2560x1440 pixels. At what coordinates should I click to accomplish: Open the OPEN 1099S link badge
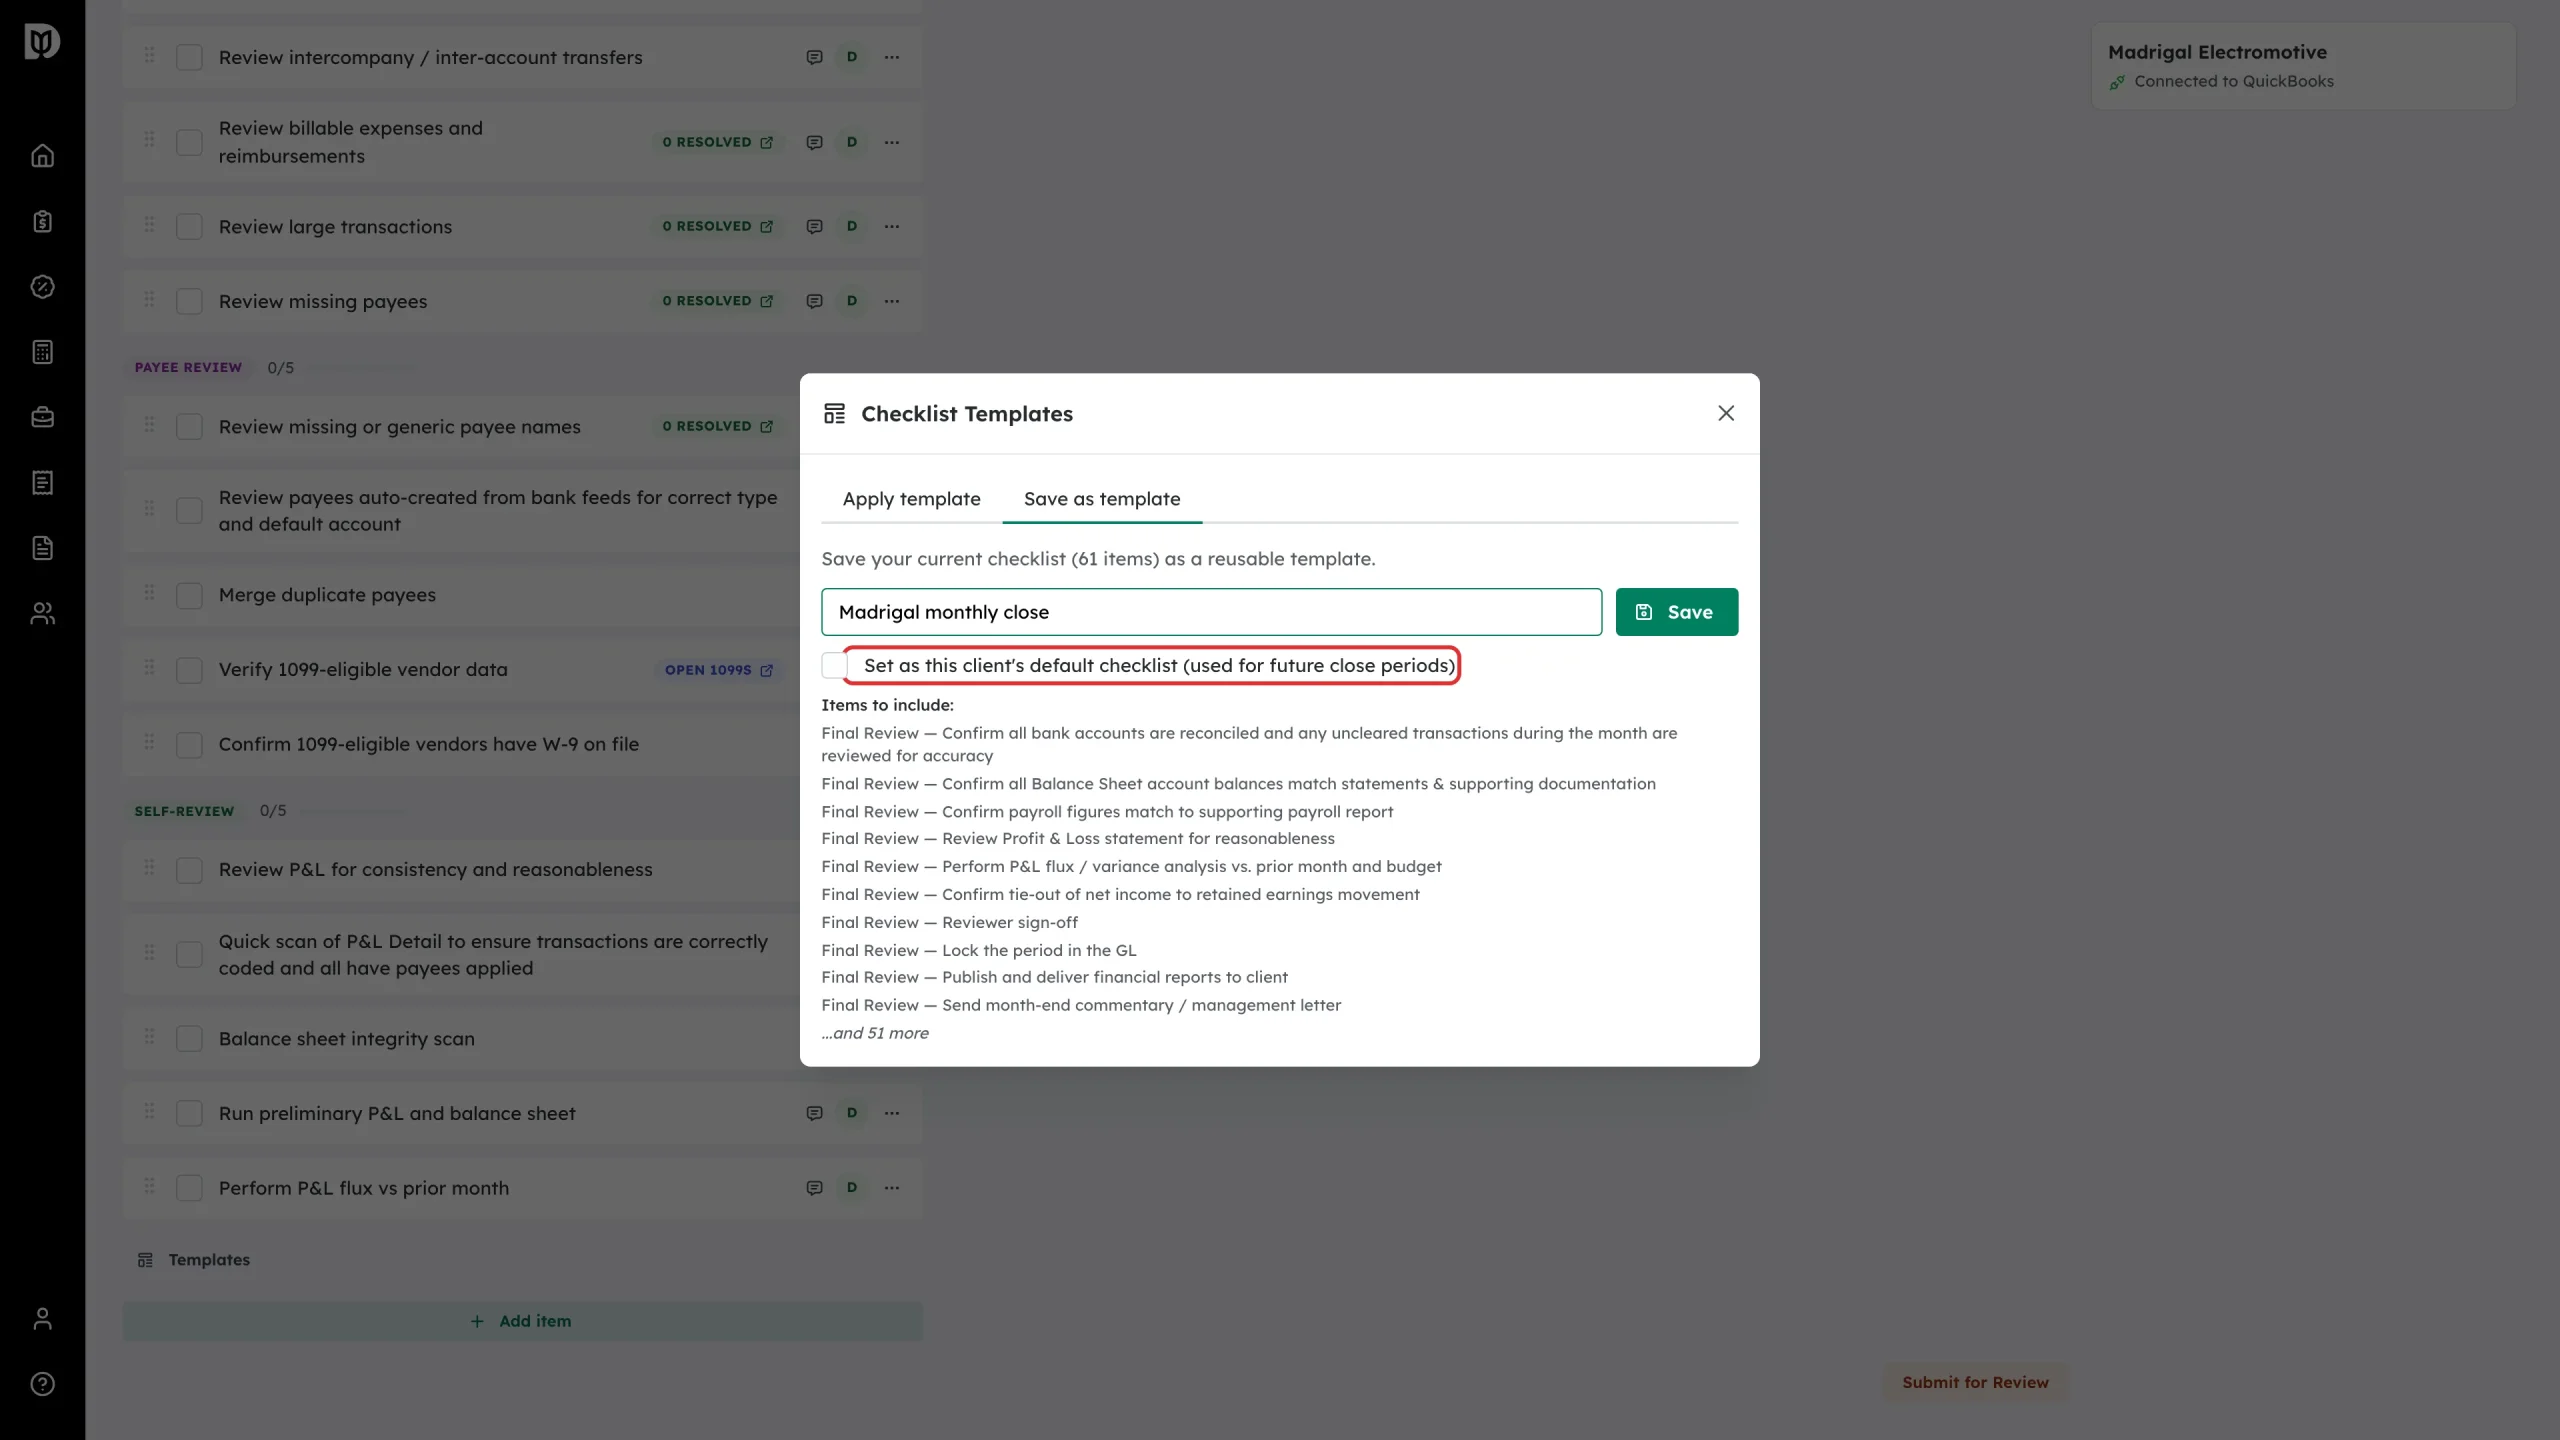(x=719, y=670)
